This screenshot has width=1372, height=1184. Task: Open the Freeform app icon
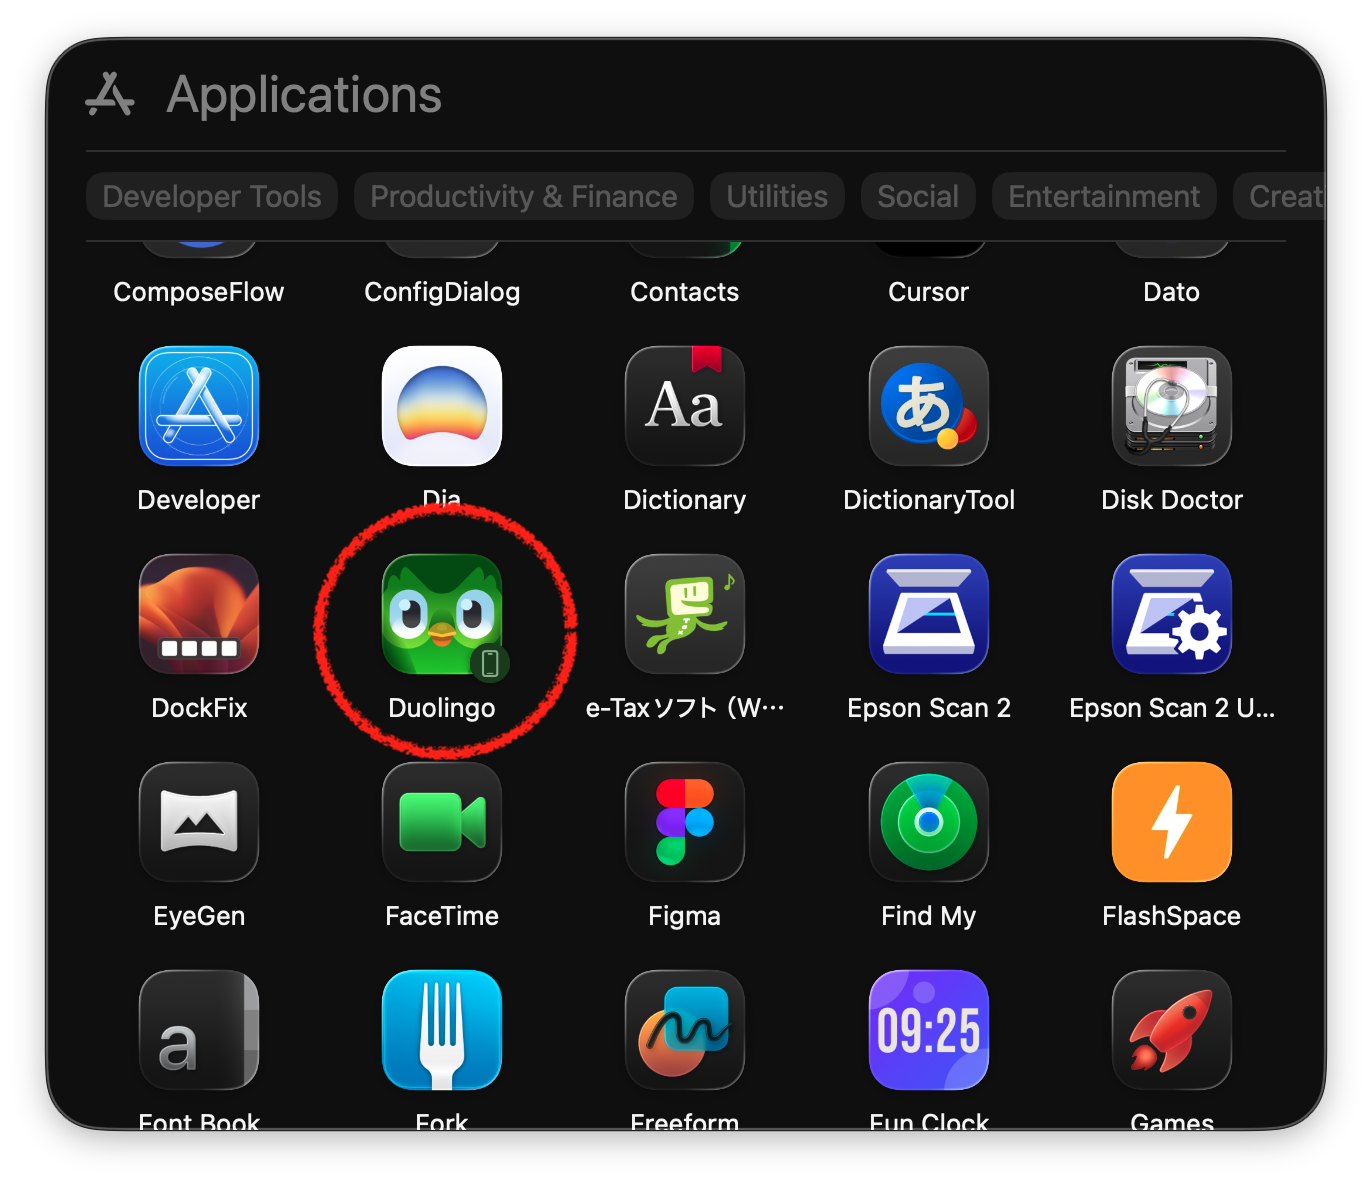pyautogui.click(x=685, y=1030)
